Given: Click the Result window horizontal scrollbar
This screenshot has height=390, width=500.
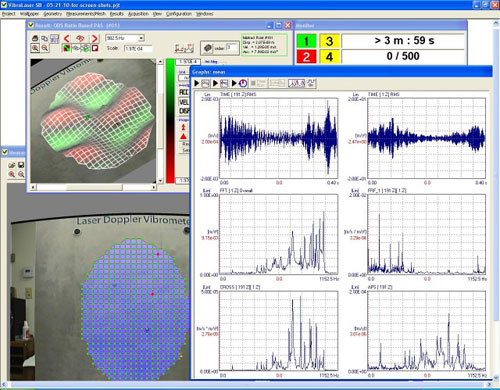Looking at the screenshot, I should click(x=94, y=187).
